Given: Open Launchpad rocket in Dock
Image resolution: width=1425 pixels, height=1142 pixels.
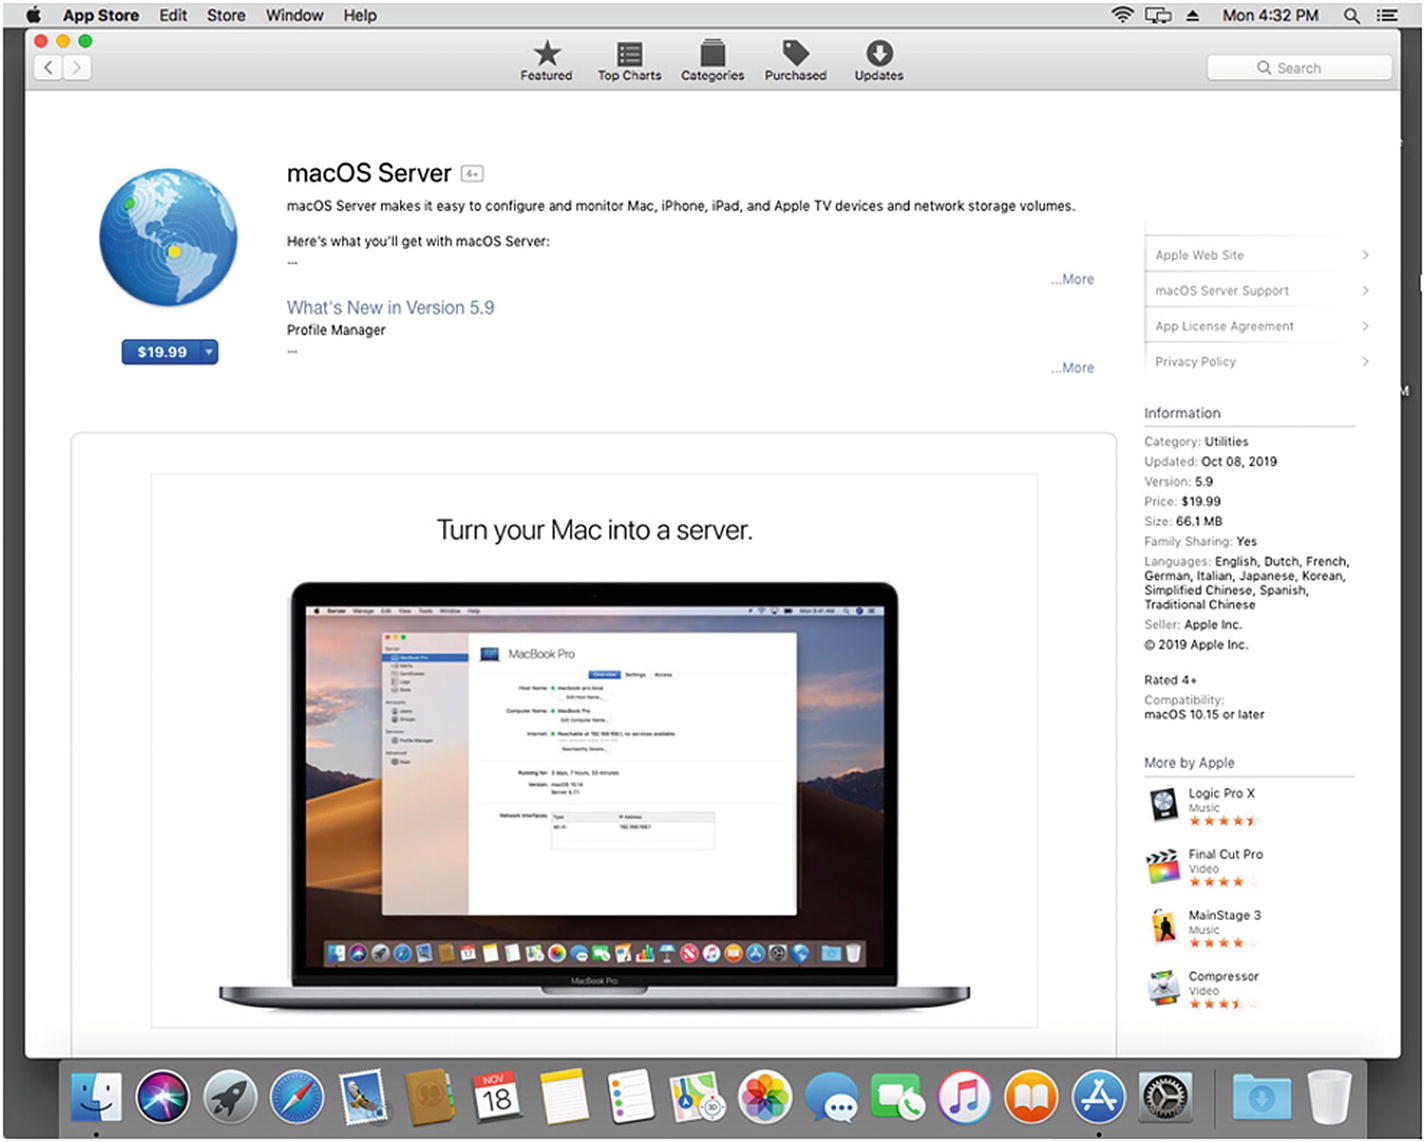Looking at the screenshot, I should tap(230, 1098).
